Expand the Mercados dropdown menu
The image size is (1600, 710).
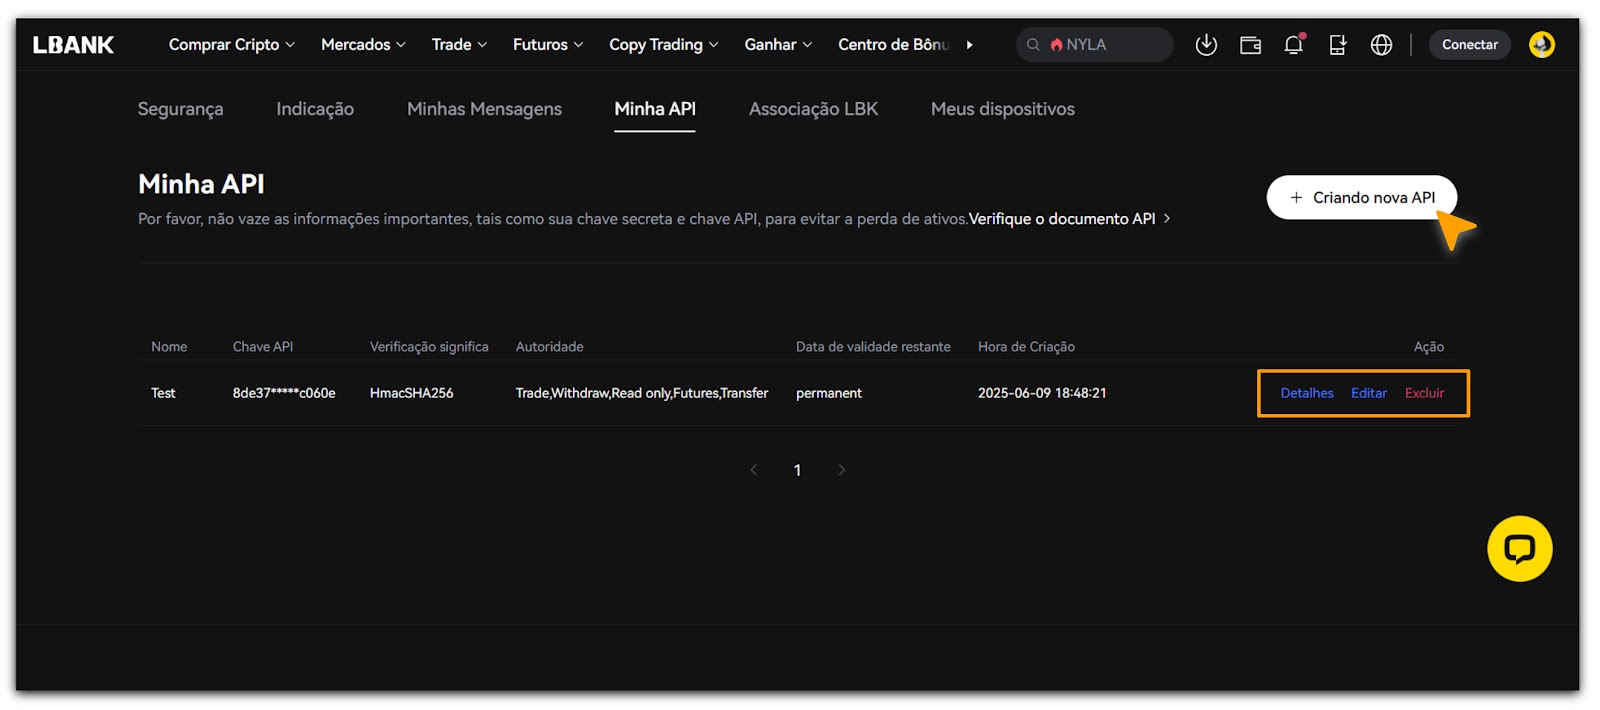tap(363, 45)
